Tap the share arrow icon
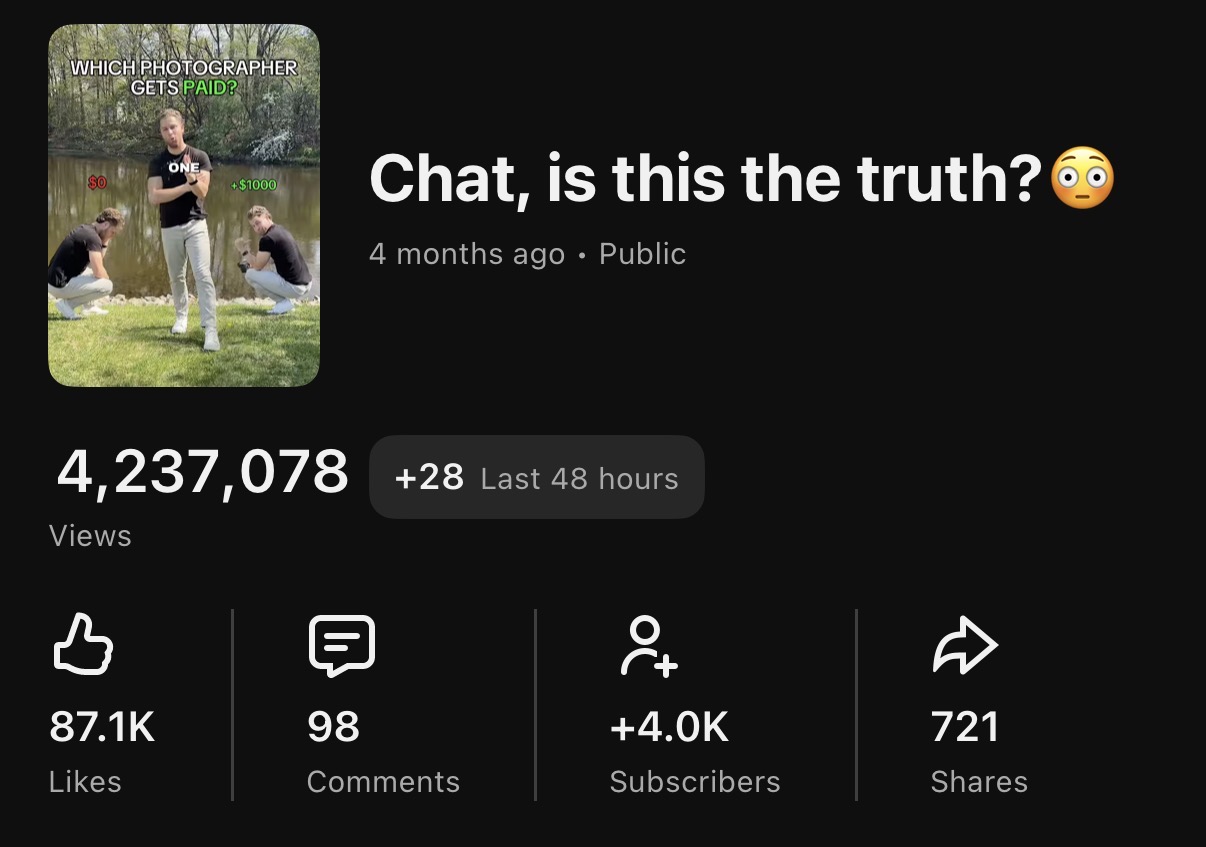This screenshot has width=1206, height=847. point(965,646)
